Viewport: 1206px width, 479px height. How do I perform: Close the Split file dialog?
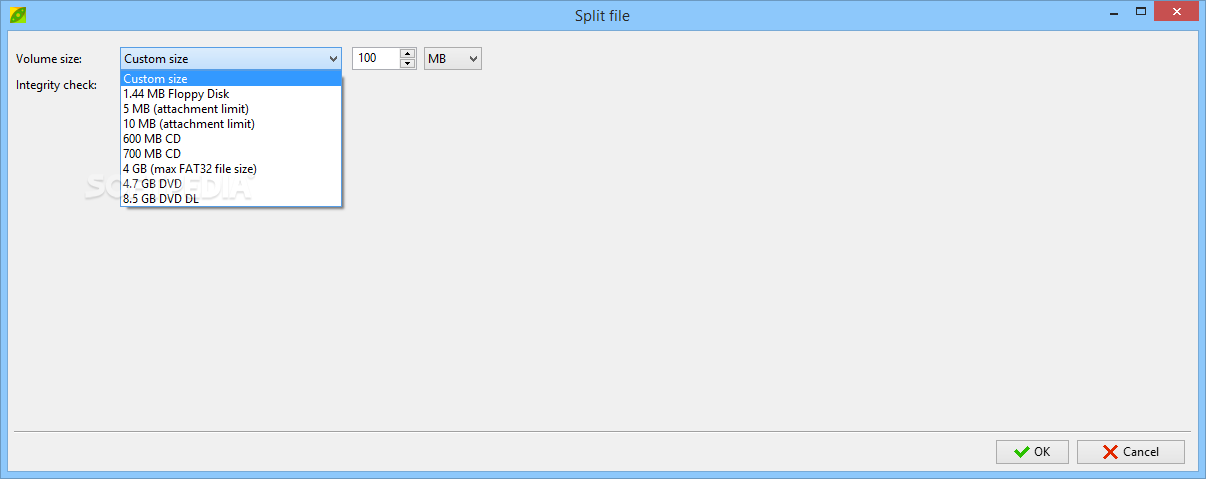click(x=1176, y=11)
